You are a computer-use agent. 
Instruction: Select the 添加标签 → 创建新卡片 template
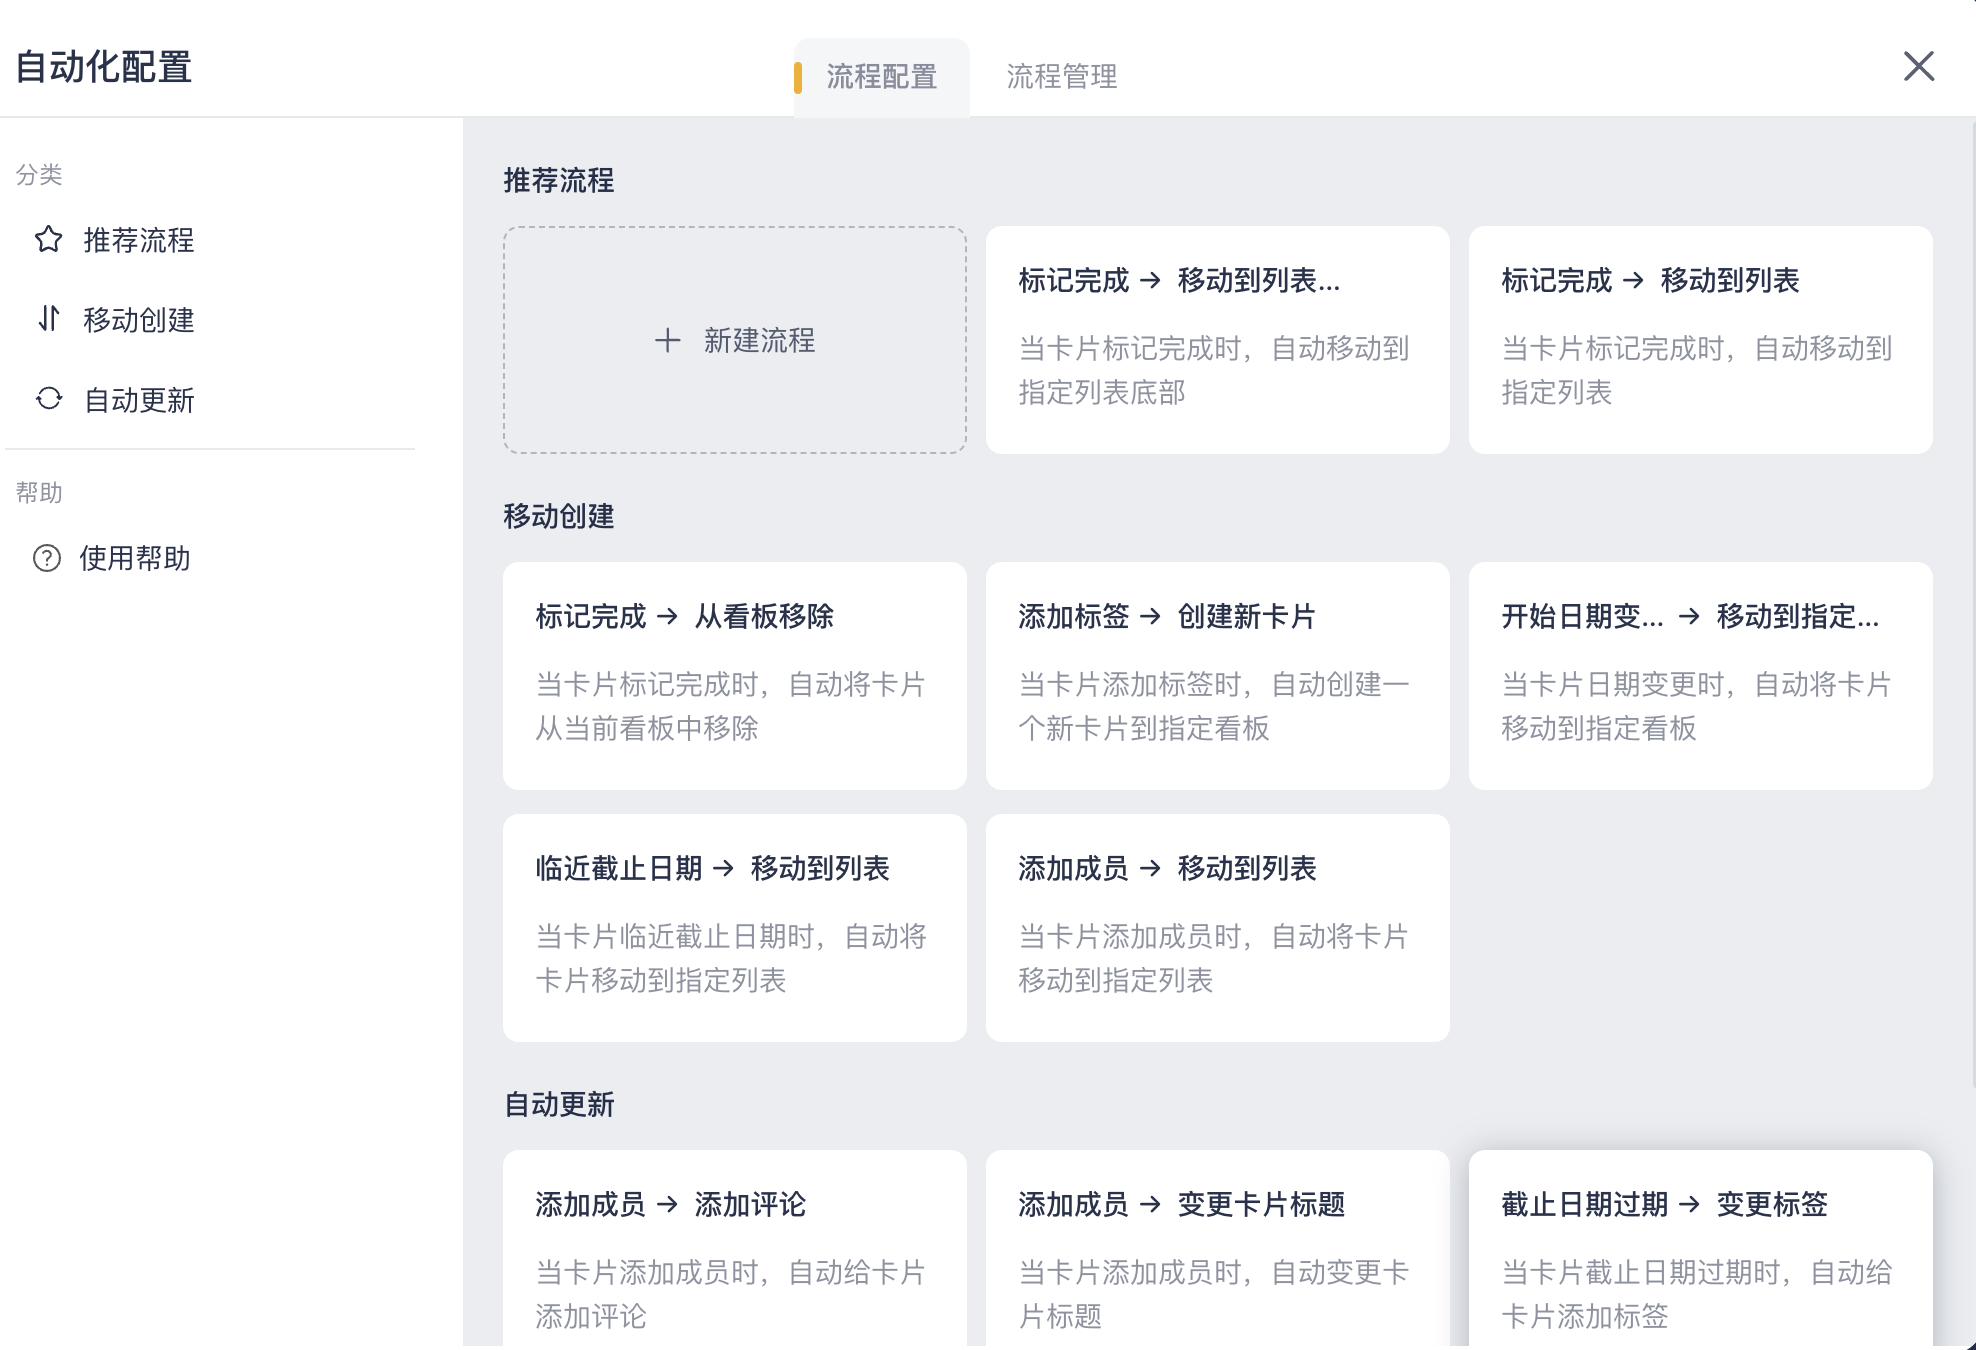point(1217,675)
